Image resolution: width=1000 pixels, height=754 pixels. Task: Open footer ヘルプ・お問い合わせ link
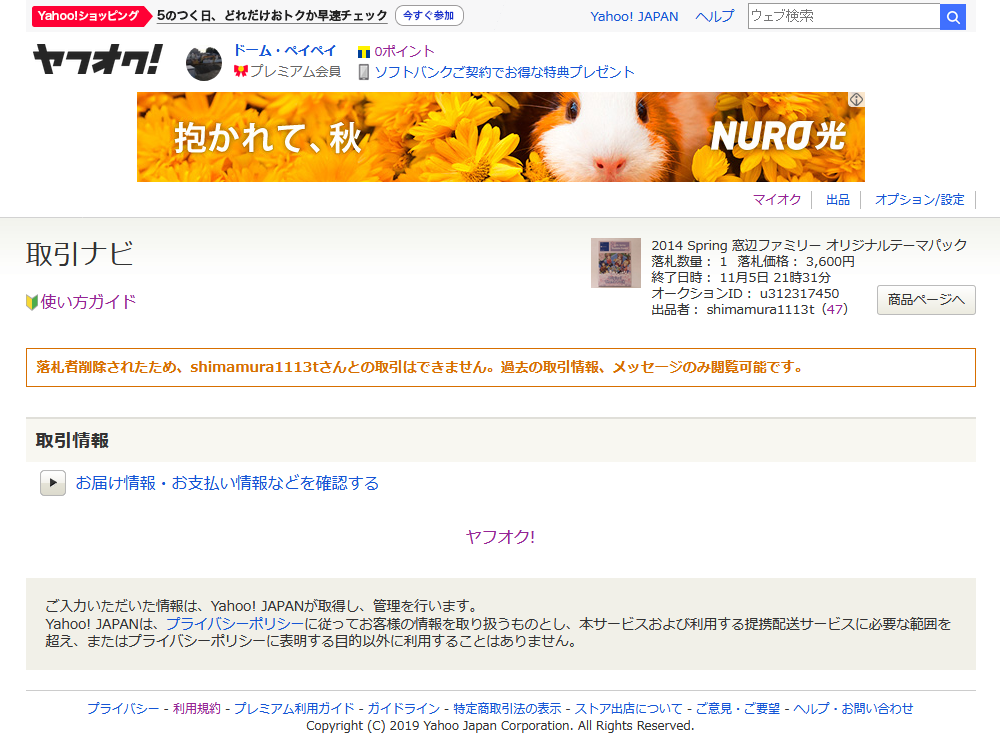click(853, 708)
